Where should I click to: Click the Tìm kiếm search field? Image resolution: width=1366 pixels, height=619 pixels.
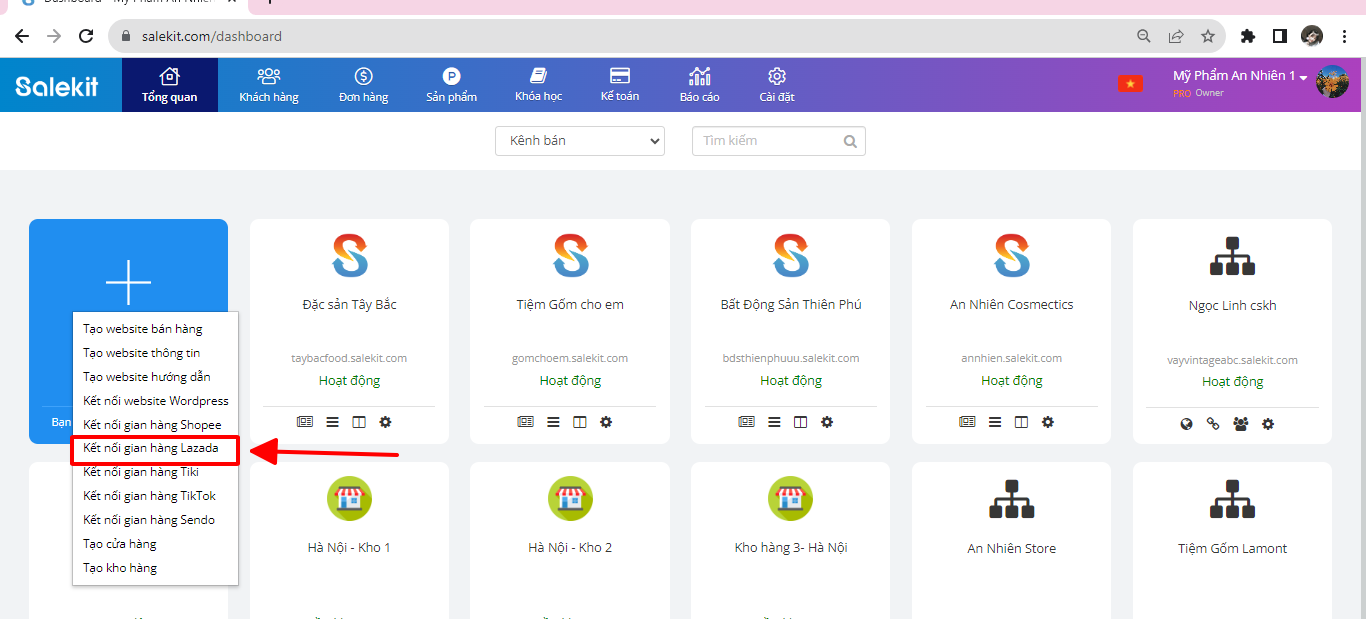[768, 141]
